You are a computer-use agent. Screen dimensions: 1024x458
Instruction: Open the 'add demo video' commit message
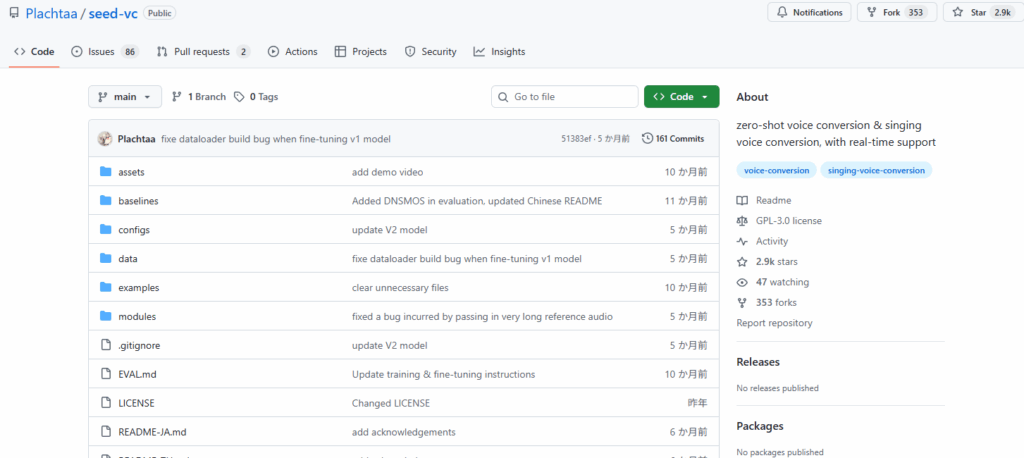[387, 172]
